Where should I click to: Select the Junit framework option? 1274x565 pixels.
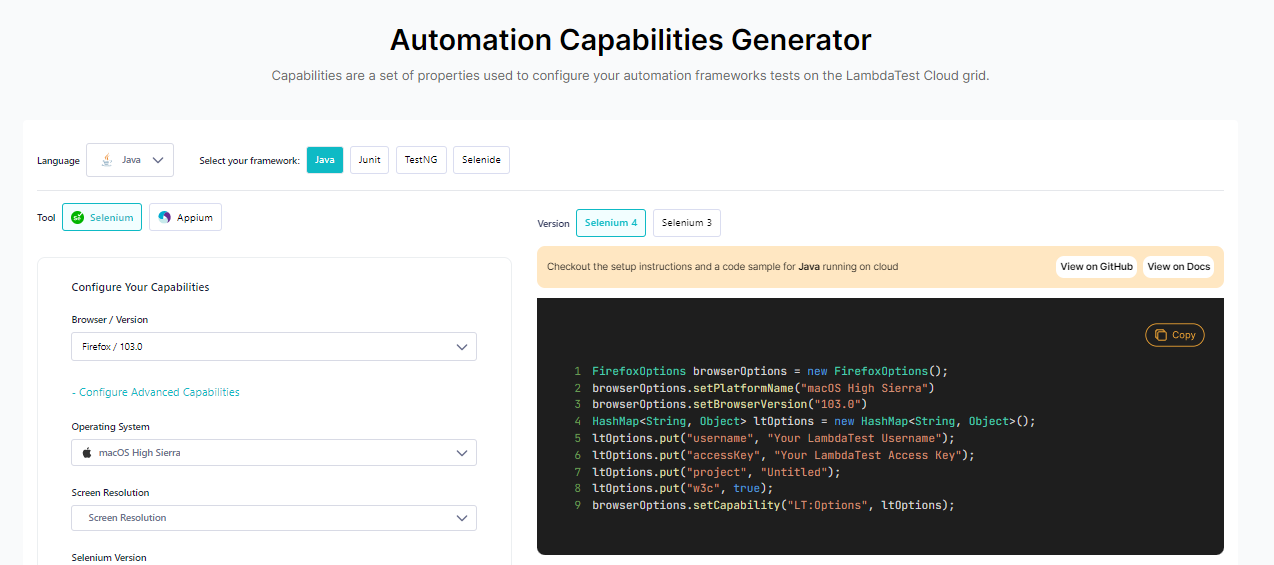pos(369,160)
